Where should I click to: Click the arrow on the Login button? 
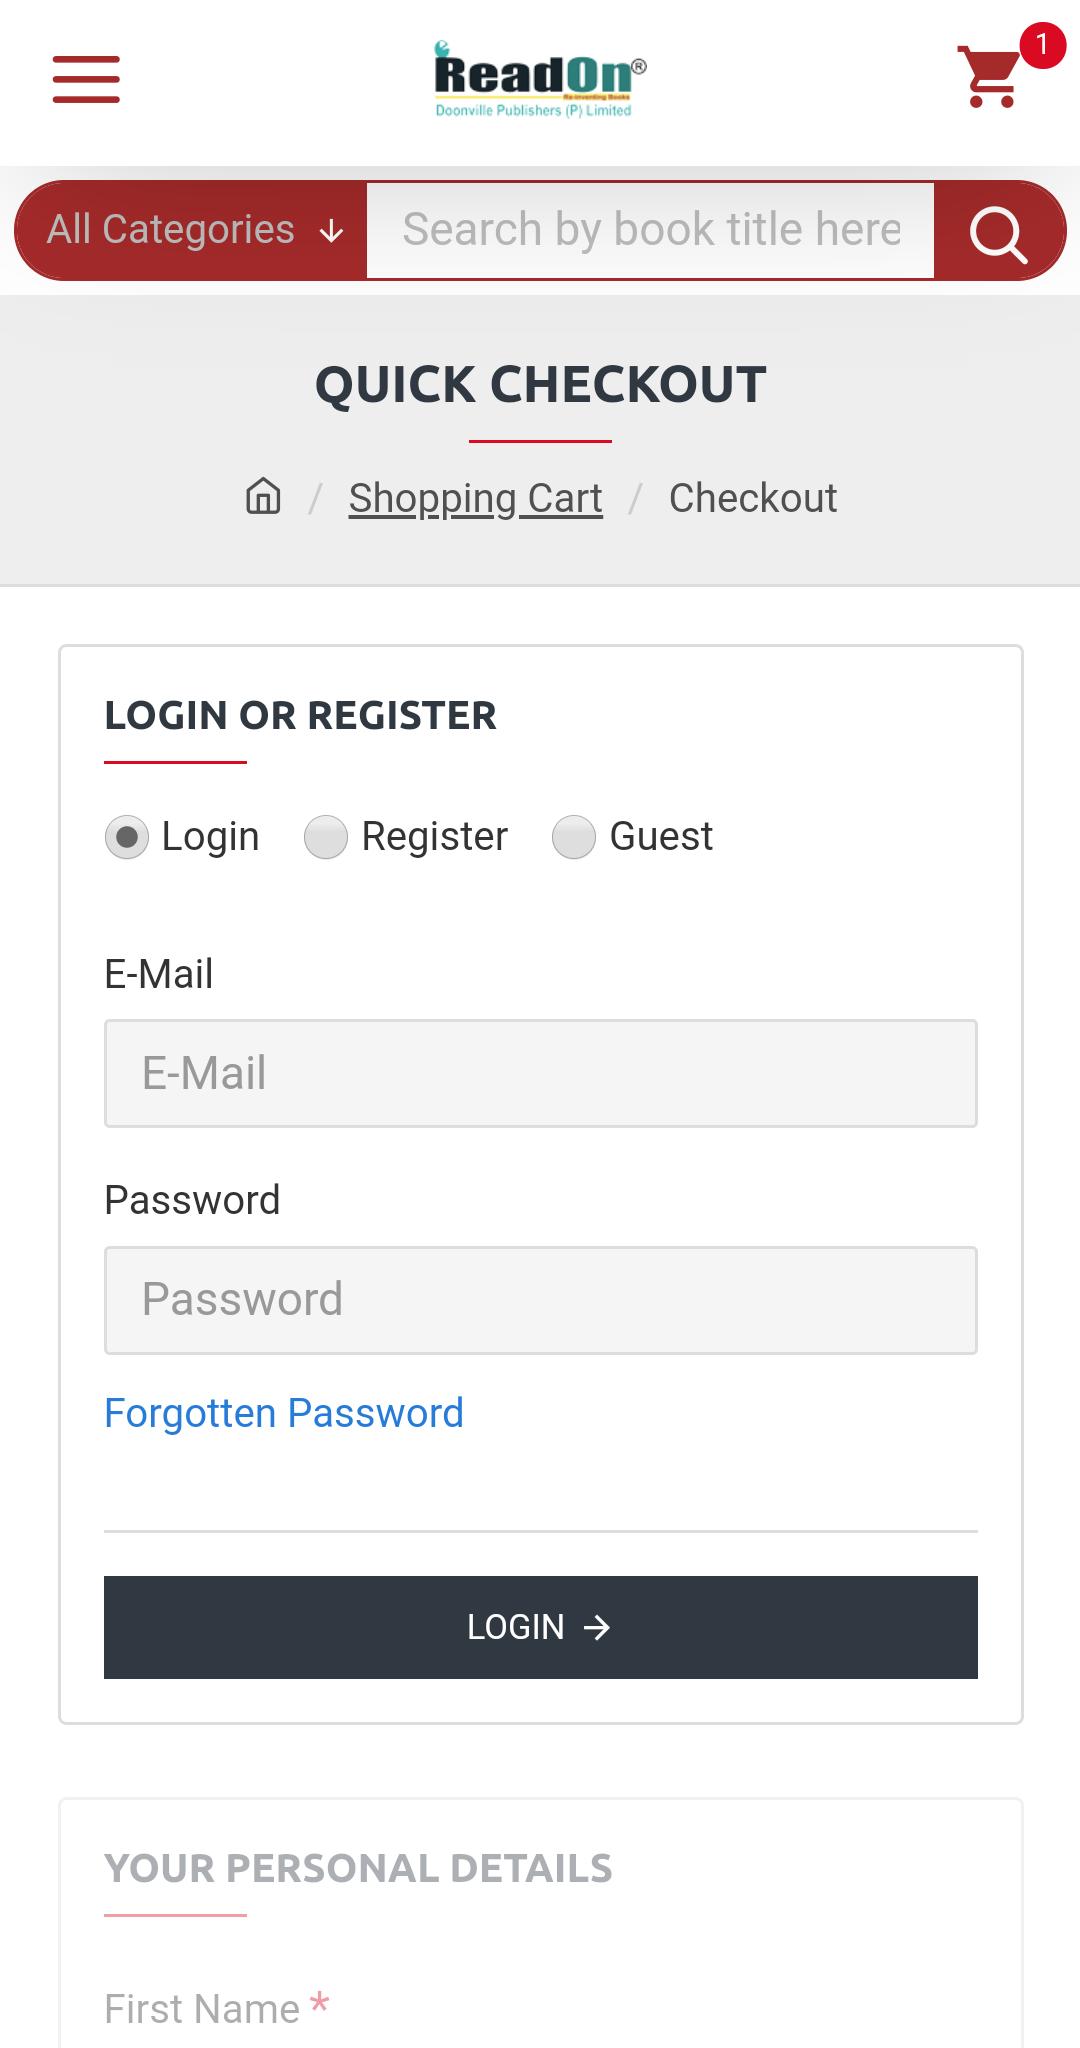[597, 1628]
